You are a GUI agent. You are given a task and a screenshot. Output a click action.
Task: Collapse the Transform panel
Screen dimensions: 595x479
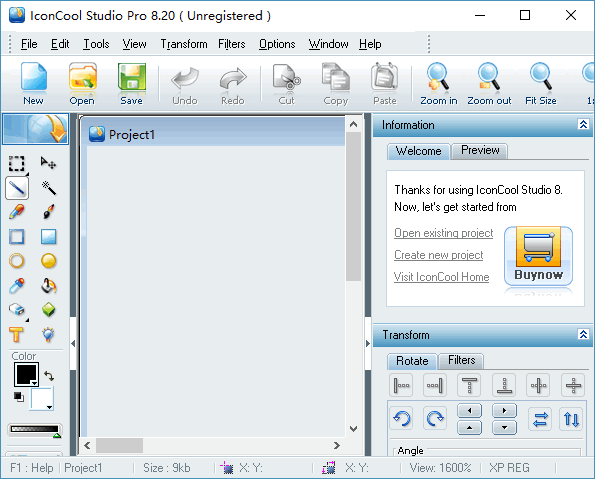583,334
